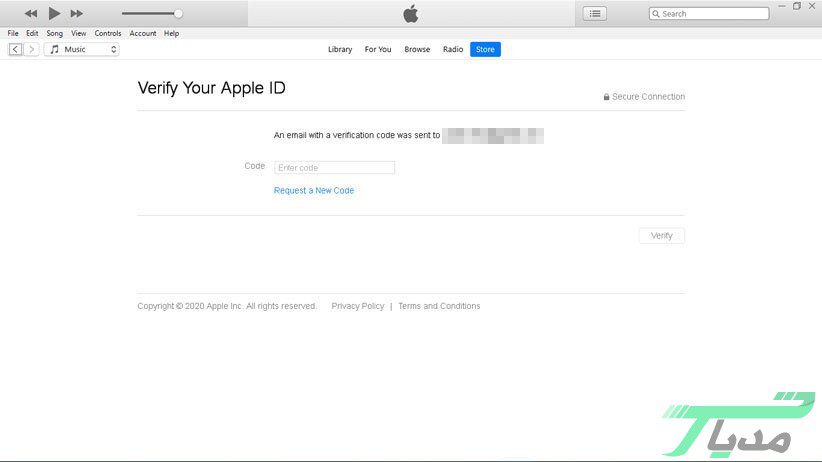
Task: Open the list view icon button
Action: click(596, 14)
